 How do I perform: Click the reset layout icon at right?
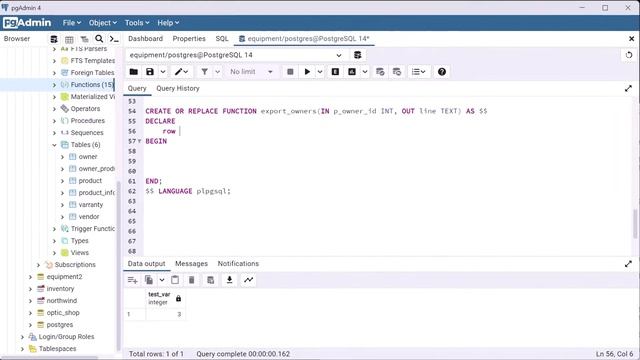coord(629,55)
